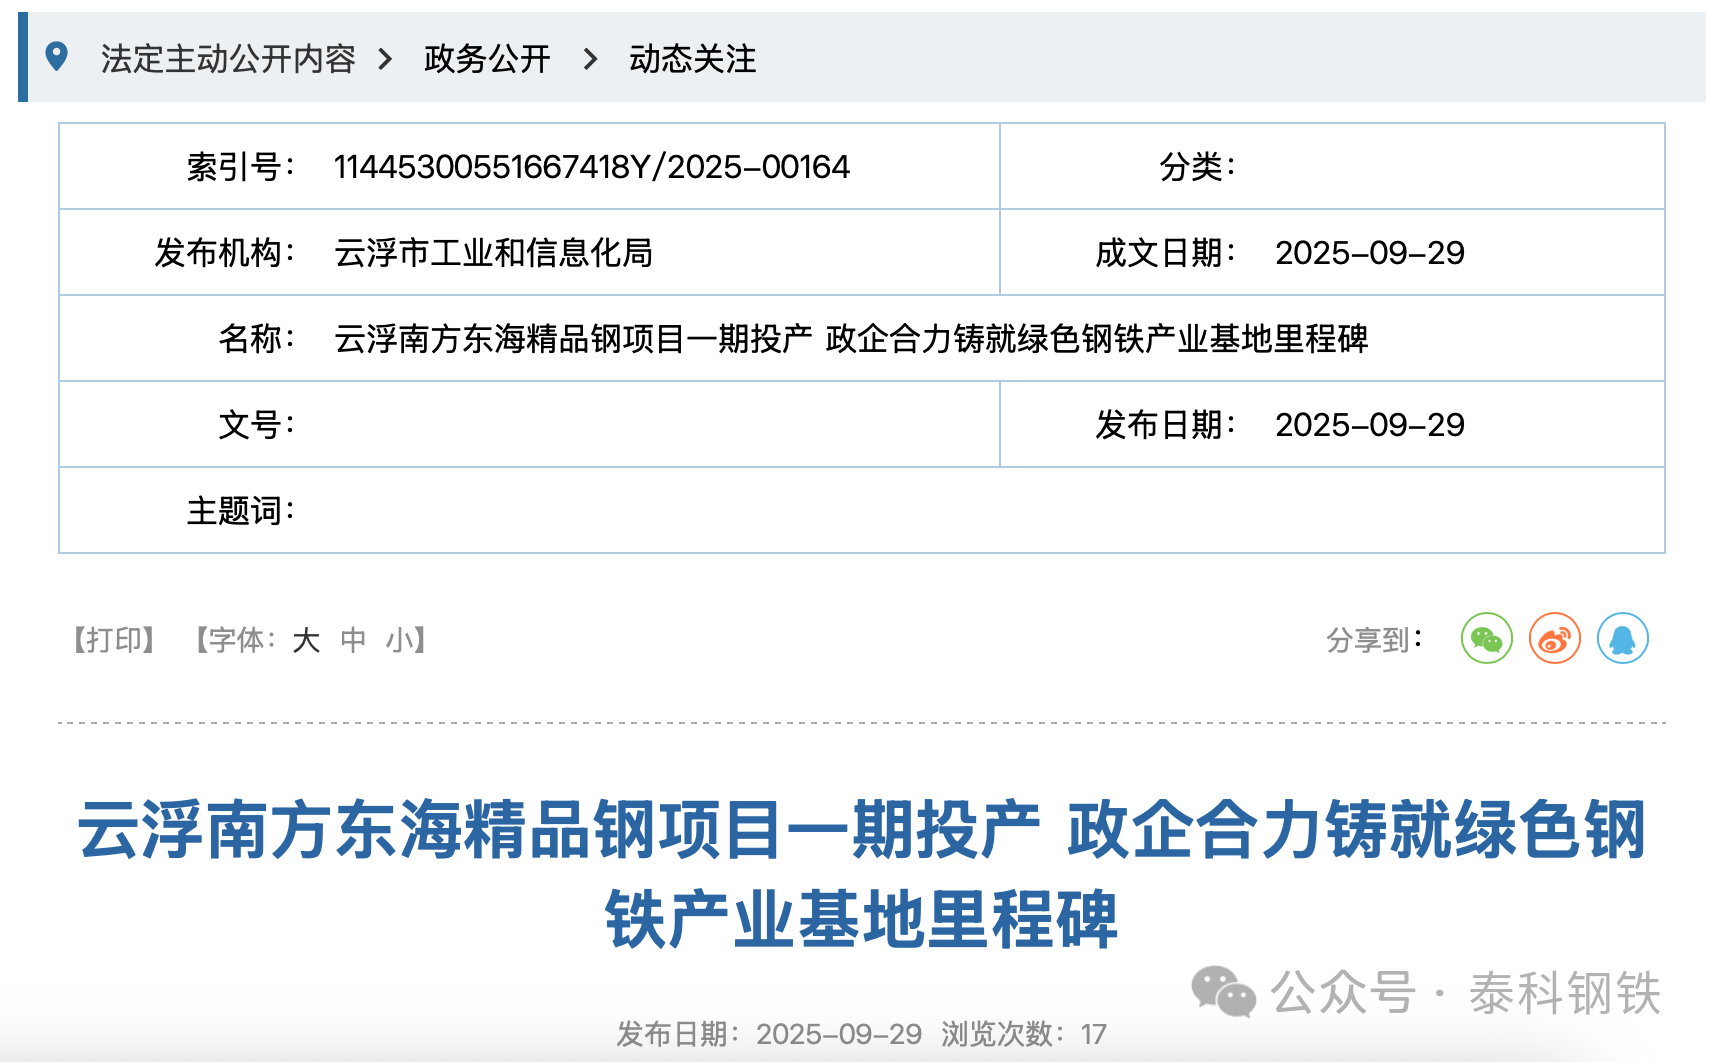Click the location pin icon in breadcrumb
Screen dimensions: 1716x1062
57,57
